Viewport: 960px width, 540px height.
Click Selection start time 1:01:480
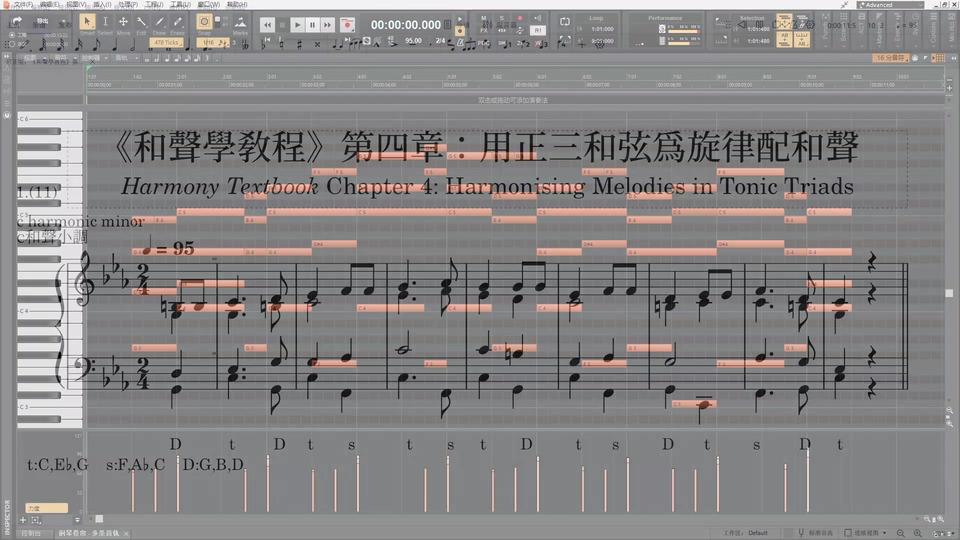pyautogui.click(x=759, y=29)
